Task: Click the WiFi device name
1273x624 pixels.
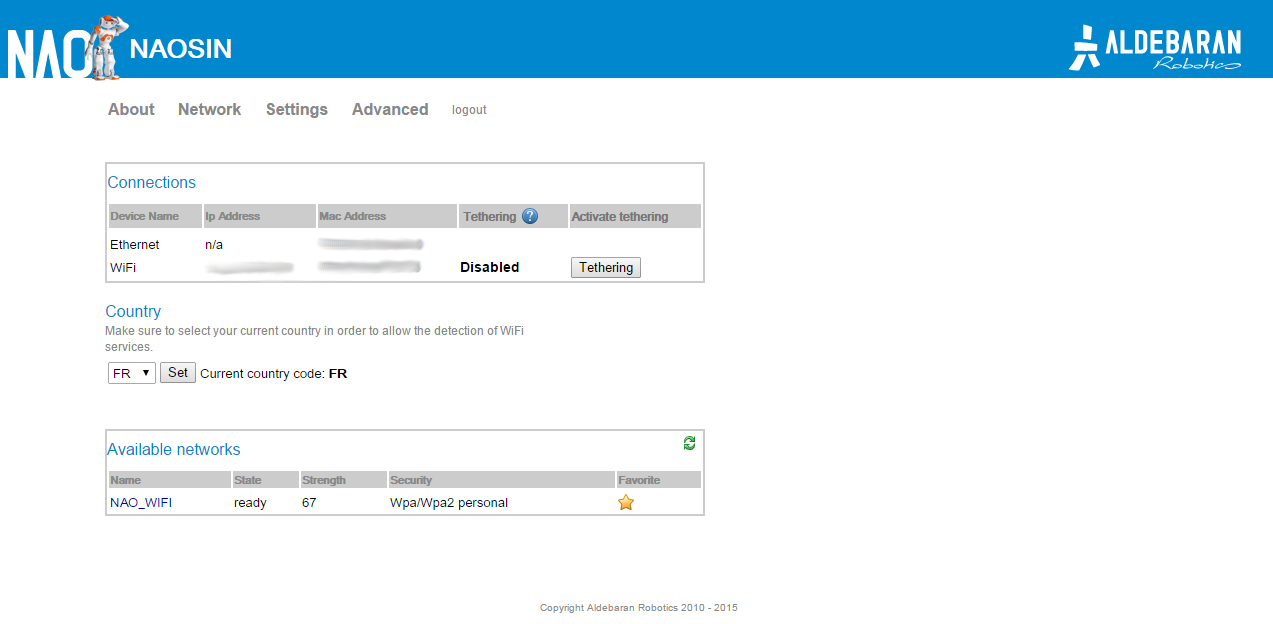Action: [x=123, y=268]
